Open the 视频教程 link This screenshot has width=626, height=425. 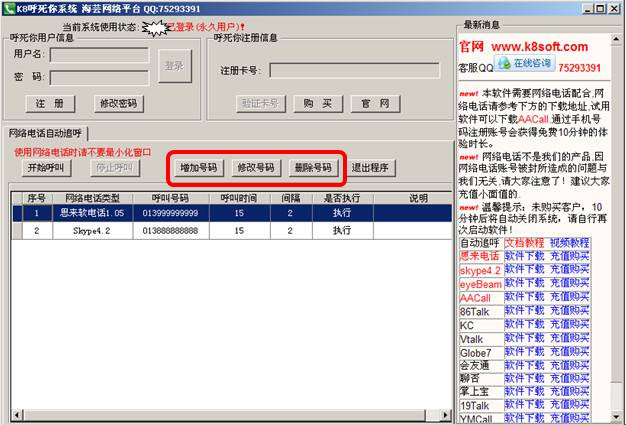click(570, 243)
